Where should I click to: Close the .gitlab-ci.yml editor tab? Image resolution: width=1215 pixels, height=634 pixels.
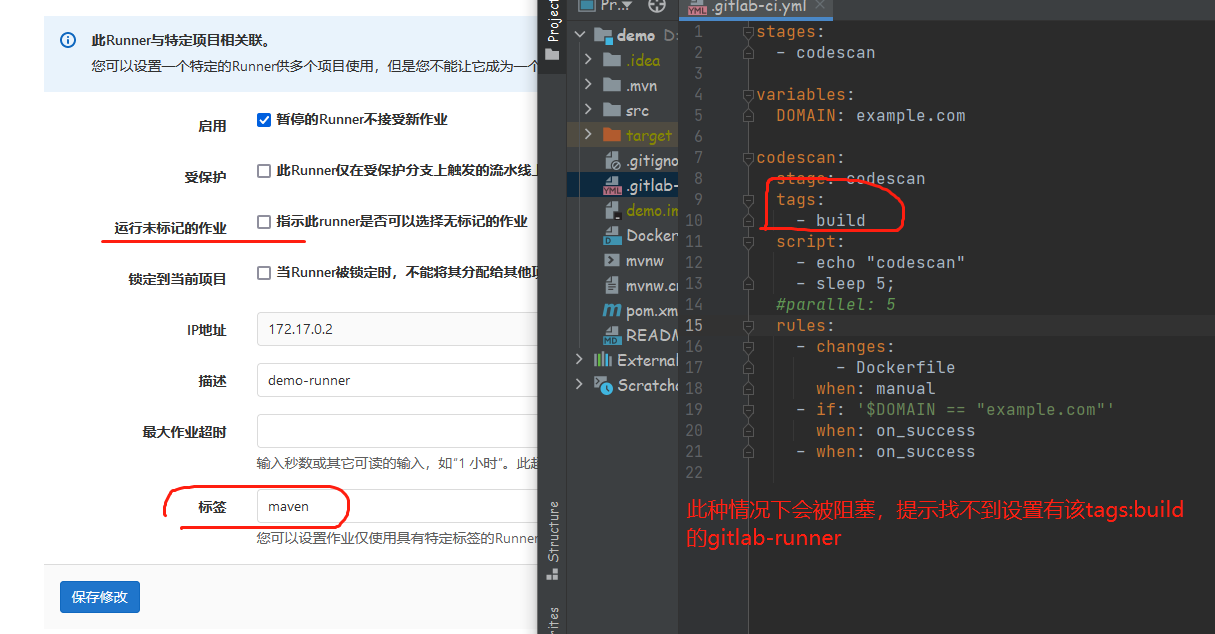[820, 5]
